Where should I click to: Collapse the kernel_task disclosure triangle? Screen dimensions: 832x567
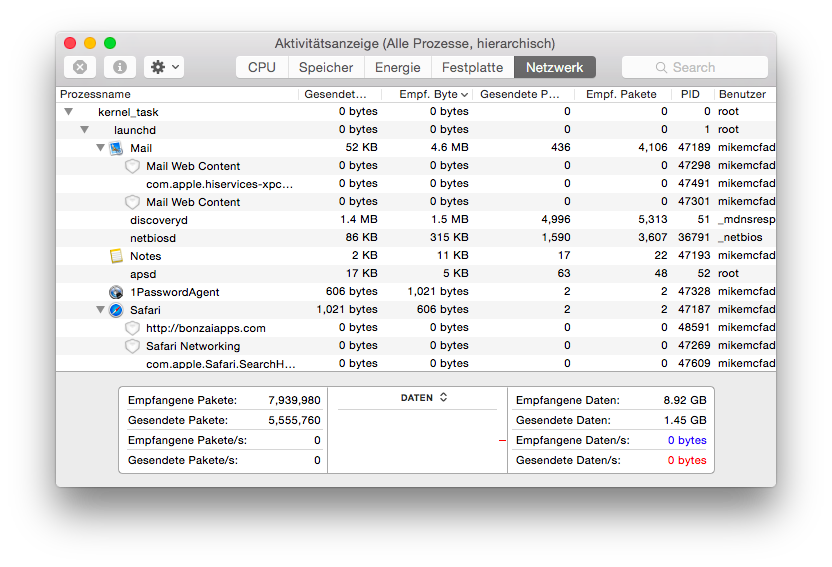tap(68, 112)
